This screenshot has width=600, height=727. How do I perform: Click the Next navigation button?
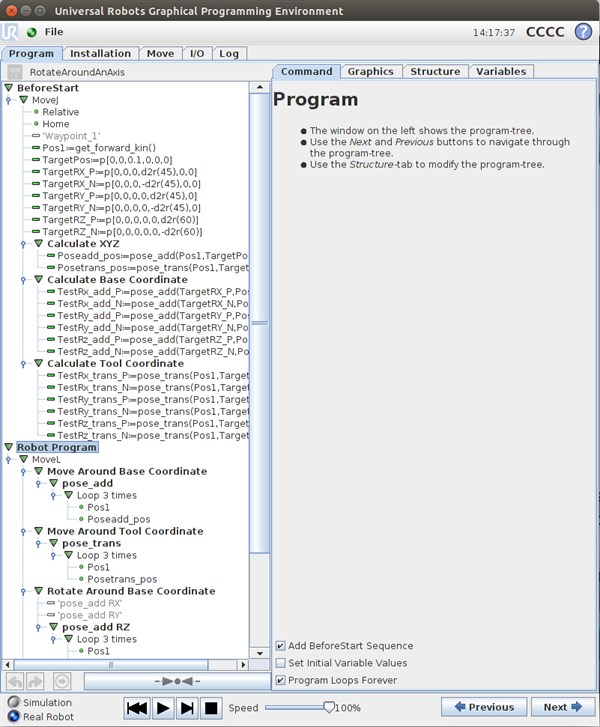(x=563, y=707)
